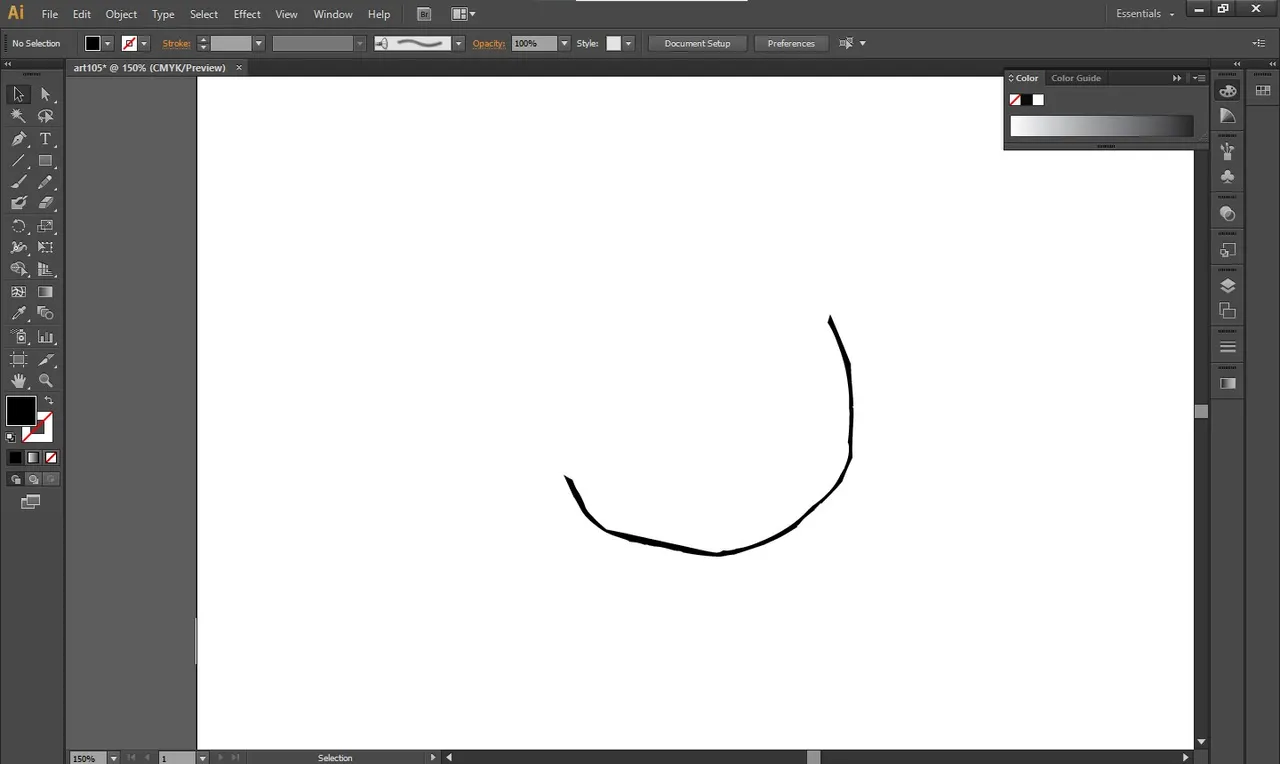Select the Hand tool
Viewport: 1280px width, 764px height.
pos(18,381)
